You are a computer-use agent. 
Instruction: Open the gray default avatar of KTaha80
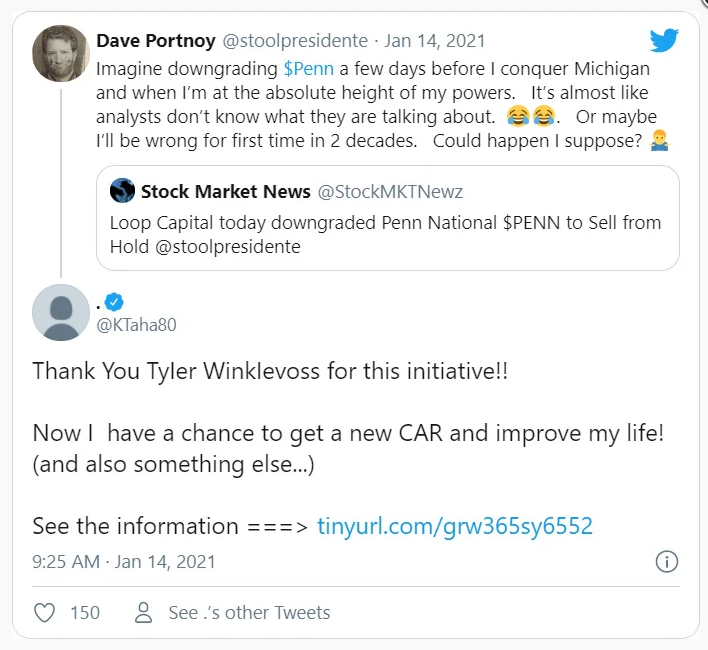pos(61,312)
